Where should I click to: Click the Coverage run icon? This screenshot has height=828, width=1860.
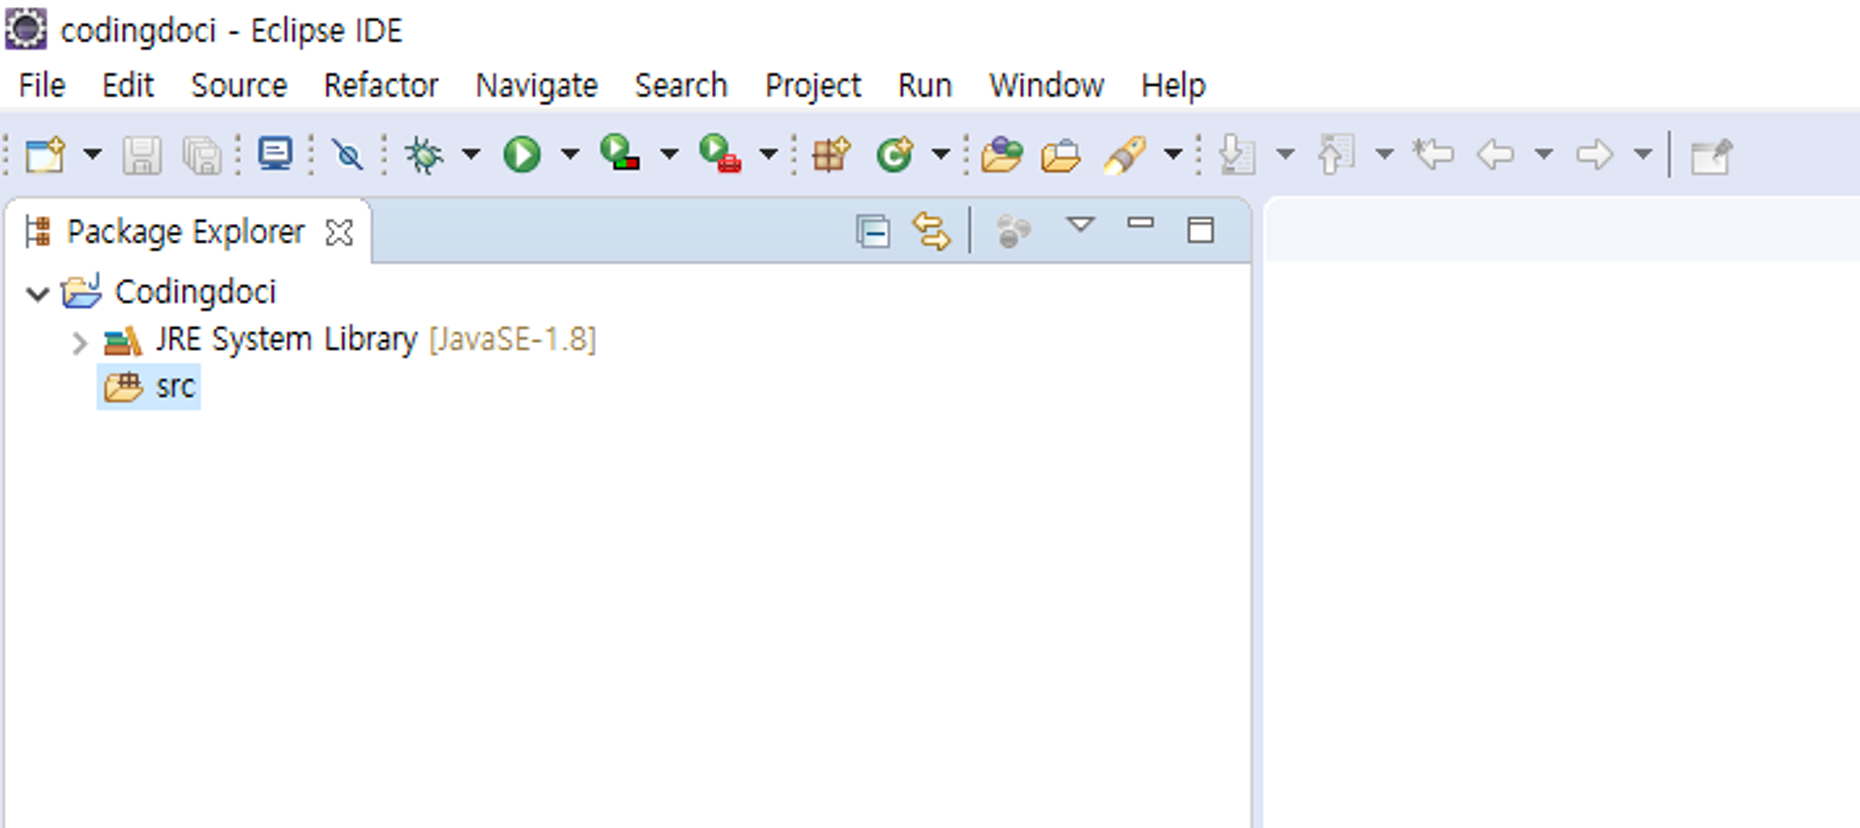click(620, 153)
